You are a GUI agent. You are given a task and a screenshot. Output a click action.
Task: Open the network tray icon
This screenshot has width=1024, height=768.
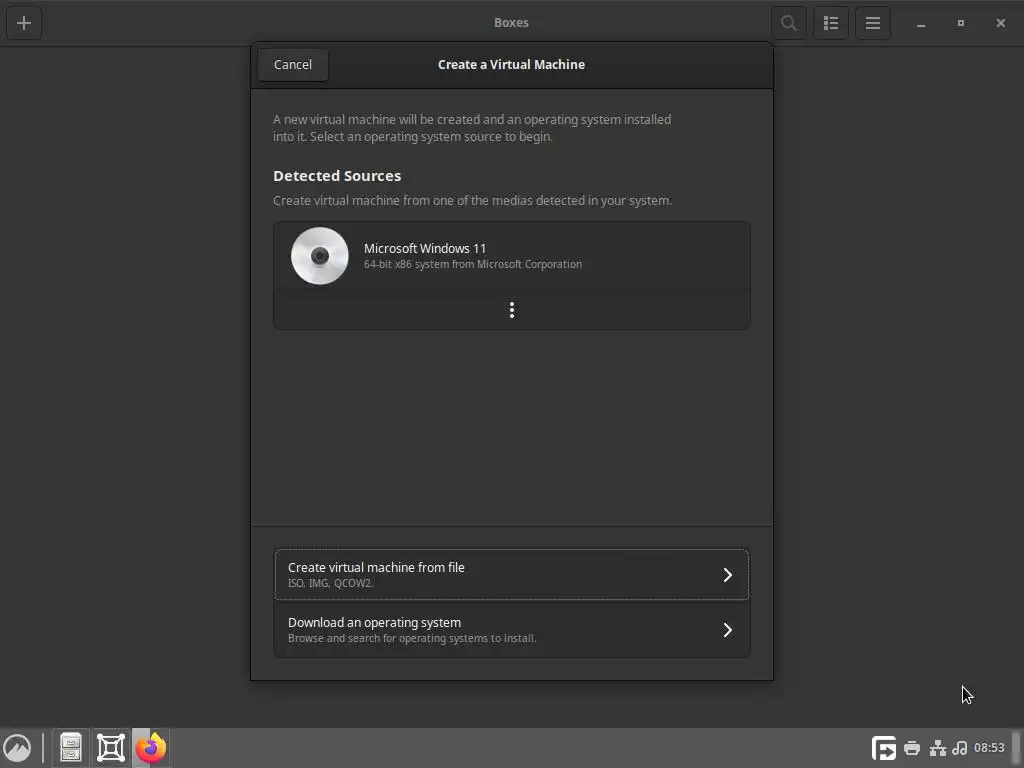(x=938, y=748)
